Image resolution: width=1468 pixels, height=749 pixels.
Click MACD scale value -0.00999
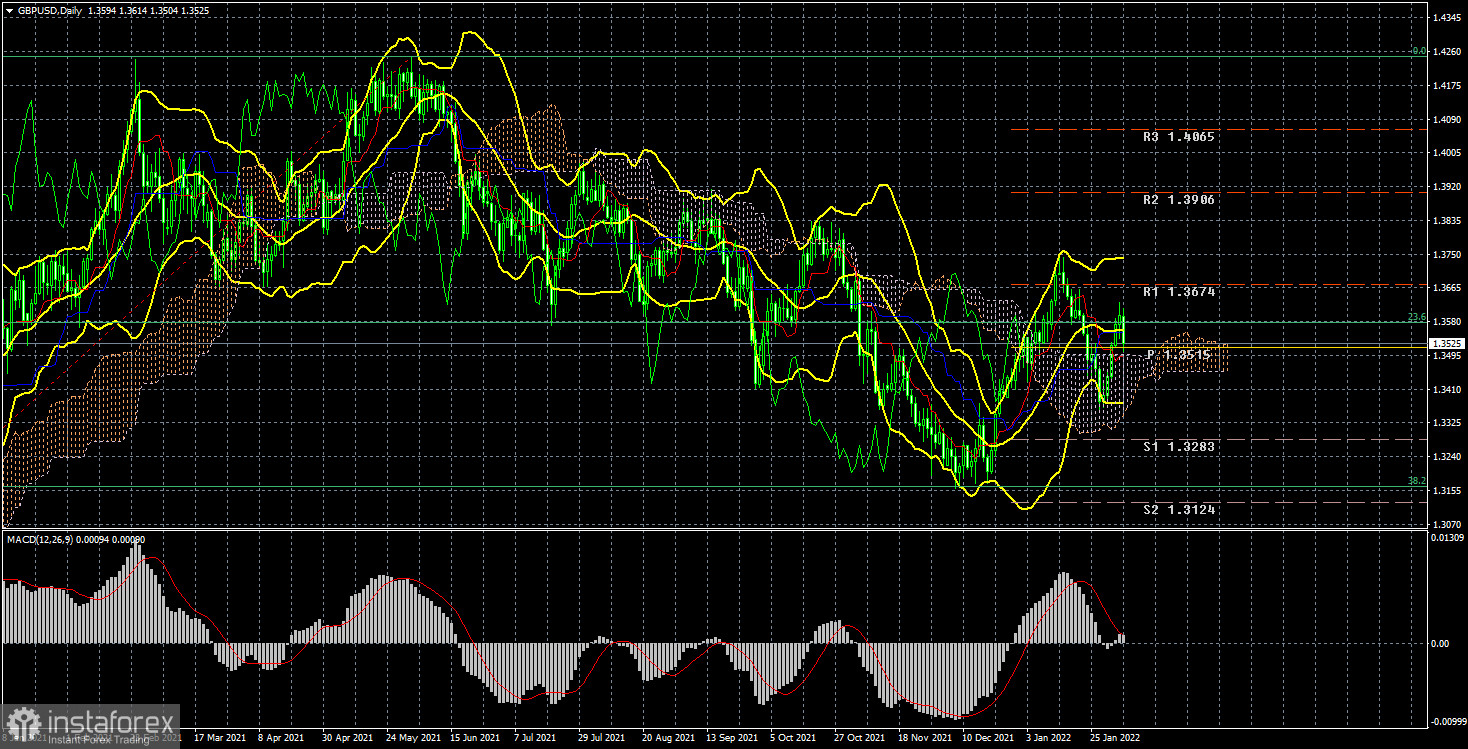[x=1448, y=720]
